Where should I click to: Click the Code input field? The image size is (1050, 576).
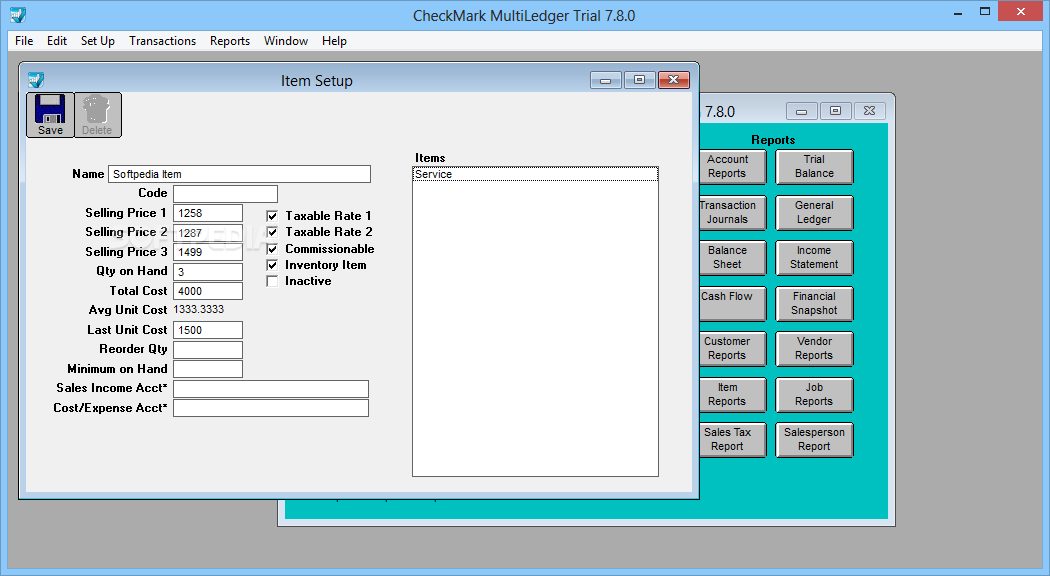click(x=225, y=194)
